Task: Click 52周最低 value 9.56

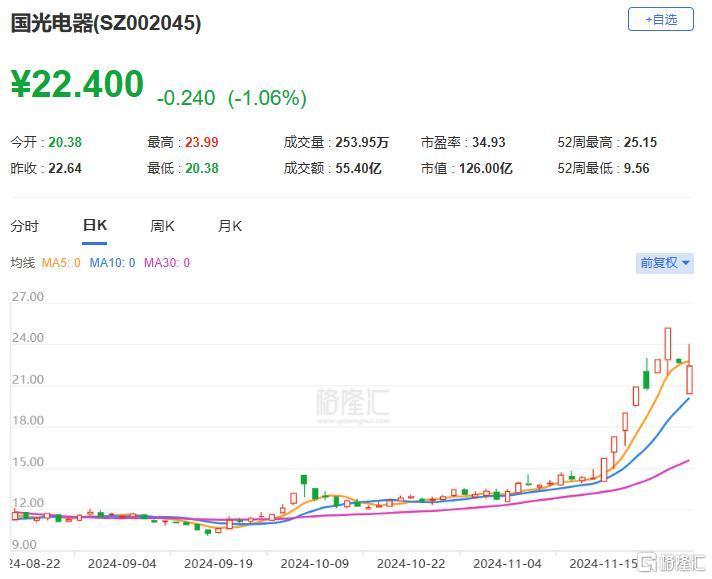Action: point(637,168)
